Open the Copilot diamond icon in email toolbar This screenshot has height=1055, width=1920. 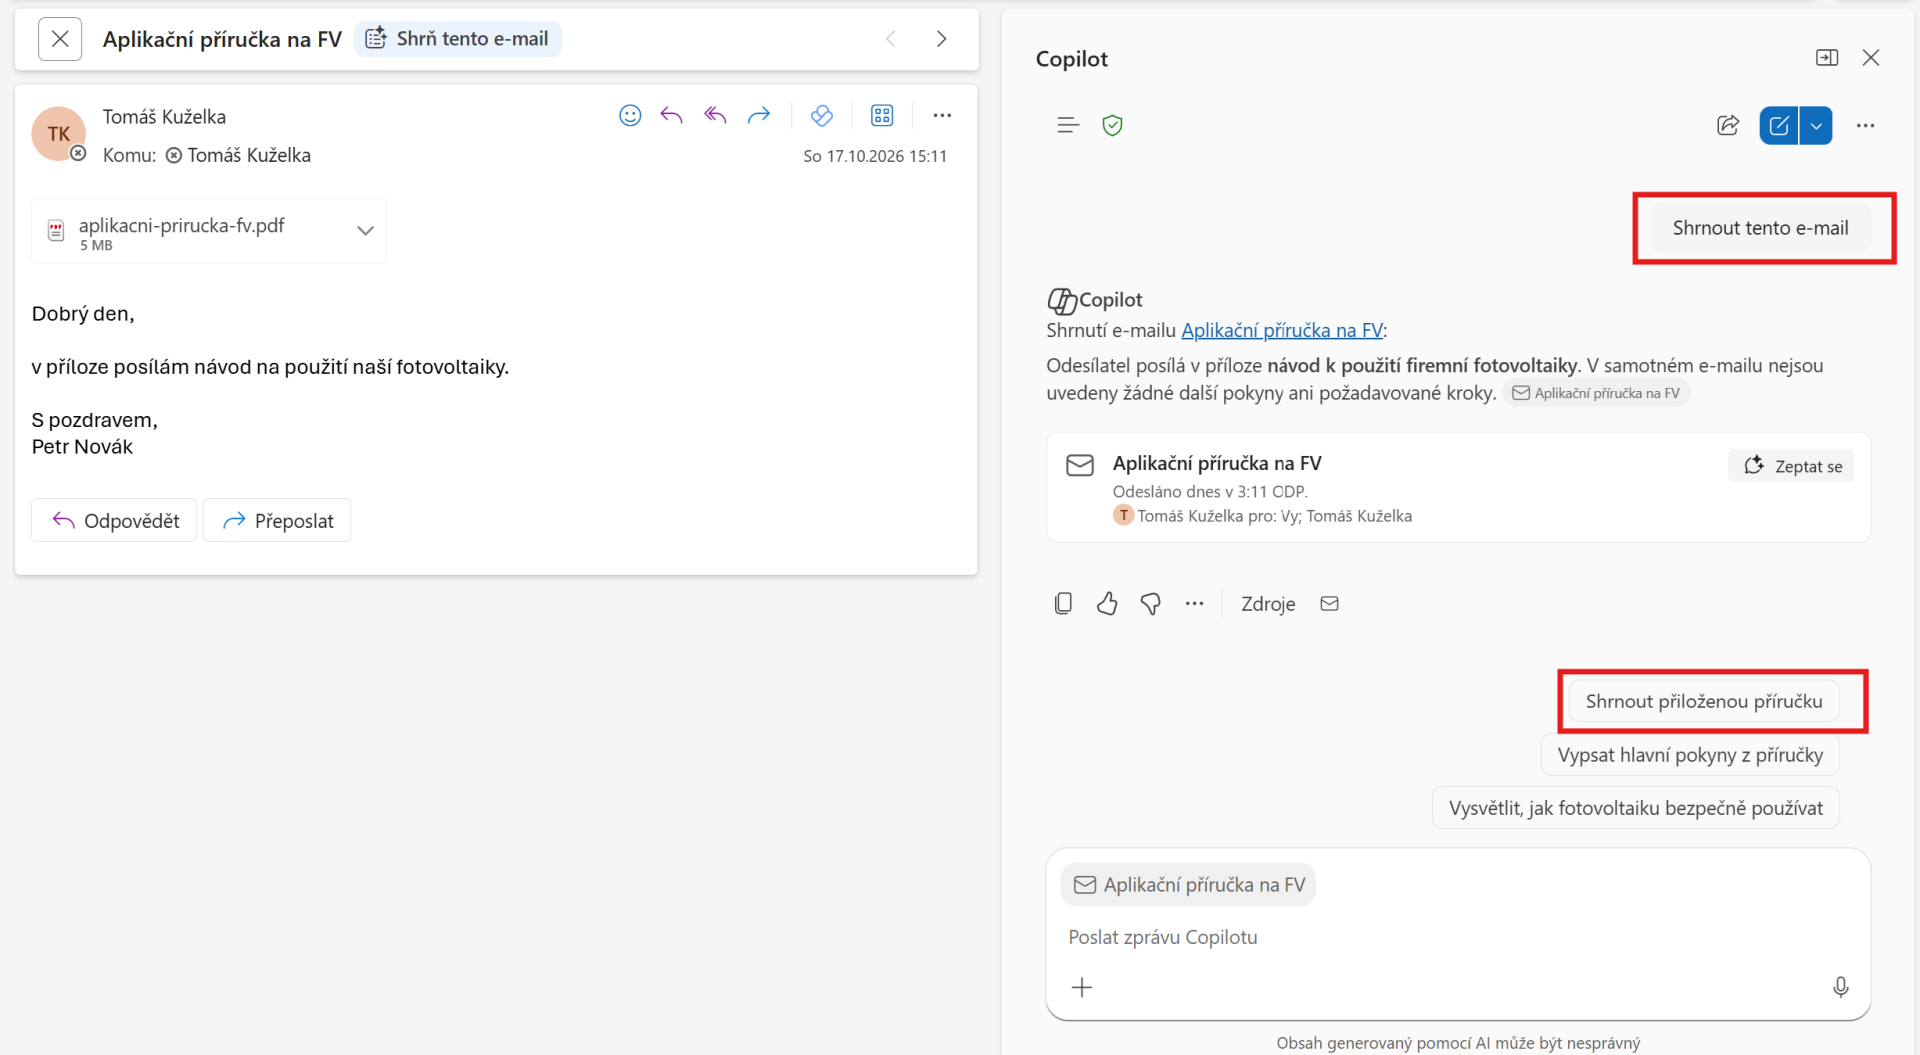(x=822, y=116)
